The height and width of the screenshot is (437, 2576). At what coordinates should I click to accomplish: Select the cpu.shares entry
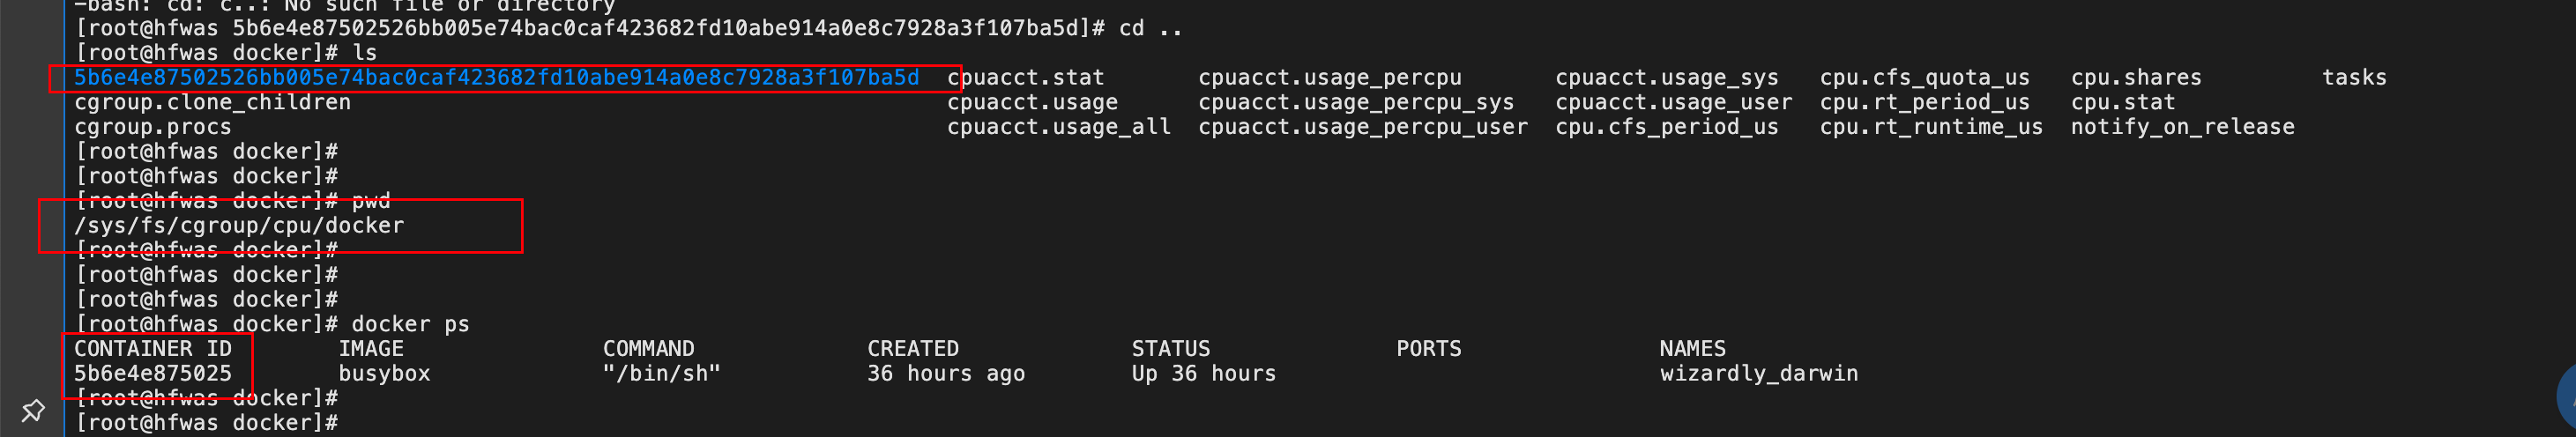[x=2136, y=77]
